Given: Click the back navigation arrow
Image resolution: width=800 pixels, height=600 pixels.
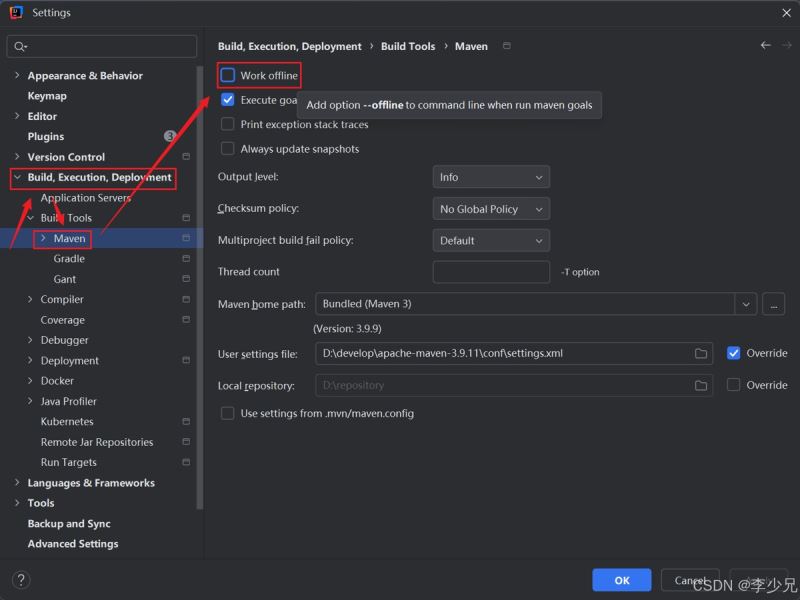Looking at the screenshot, I should tap(766, 46).
